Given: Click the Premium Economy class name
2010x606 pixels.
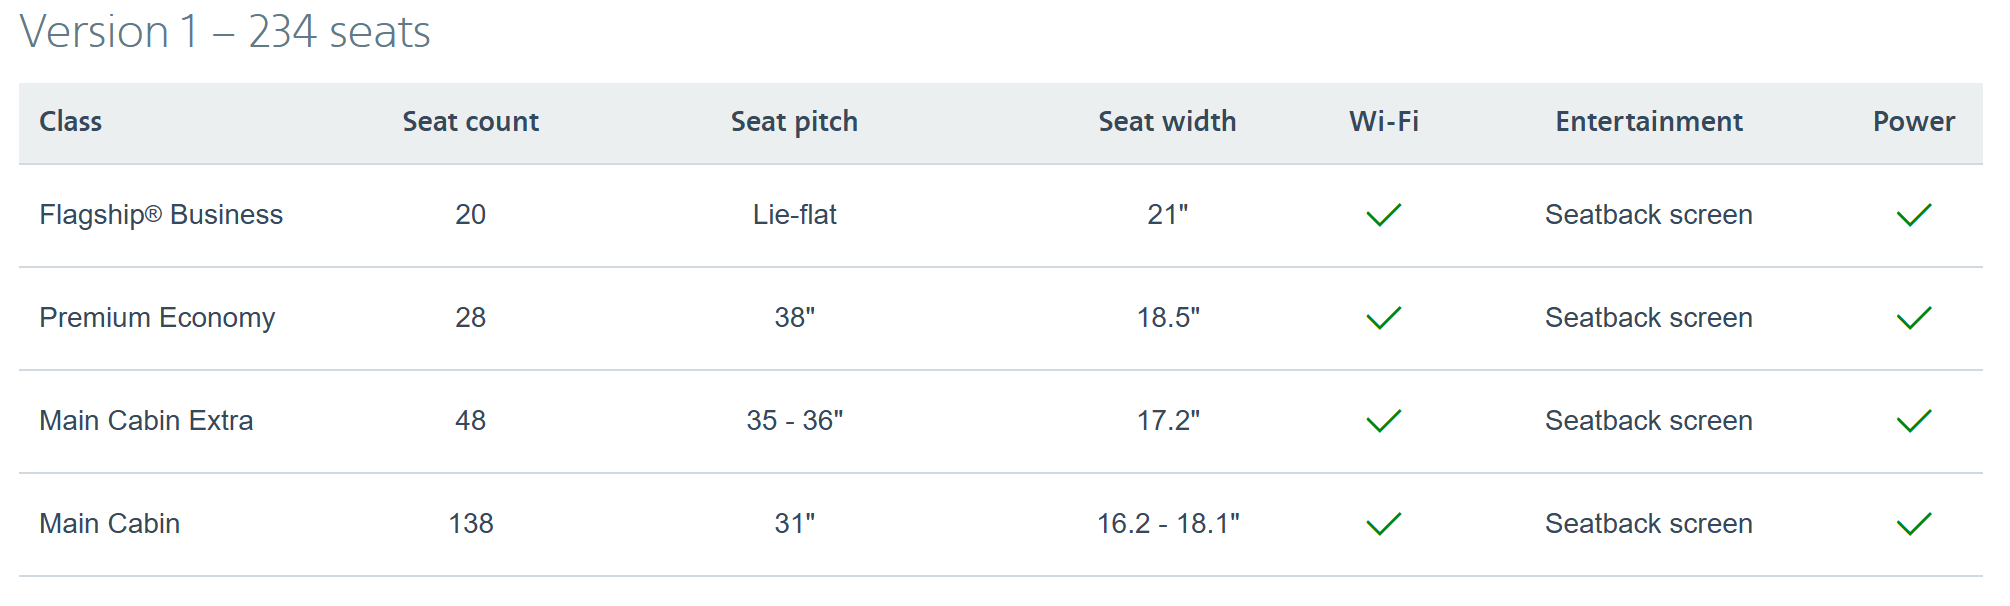Looking at the screenshot, I should point(157,318).
